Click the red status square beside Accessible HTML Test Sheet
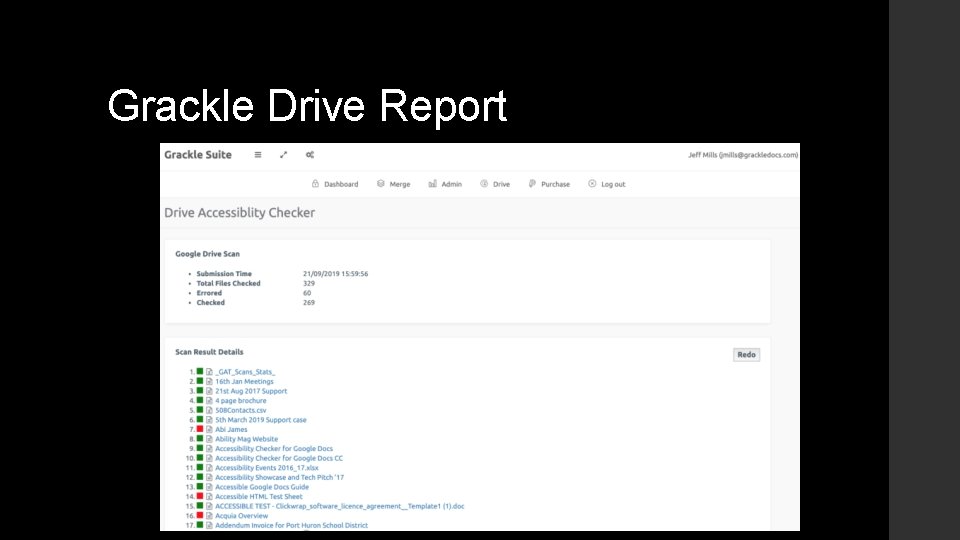960x540 pixels. 200,496
